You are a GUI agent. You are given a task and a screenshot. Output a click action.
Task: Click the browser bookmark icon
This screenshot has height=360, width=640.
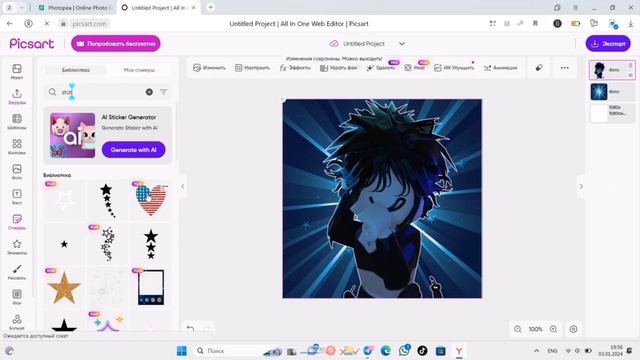(535, 24)
